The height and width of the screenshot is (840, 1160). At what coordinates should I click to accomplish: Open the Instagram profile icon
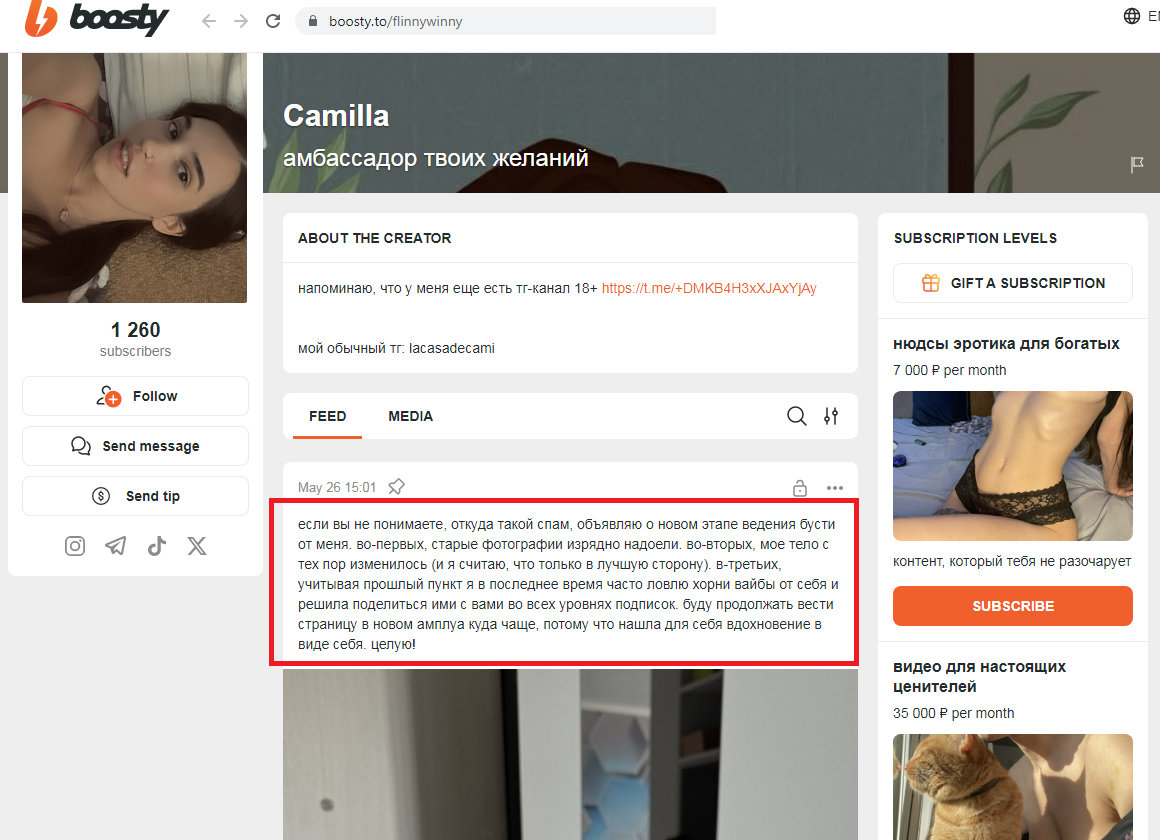[x=75, y=546]
